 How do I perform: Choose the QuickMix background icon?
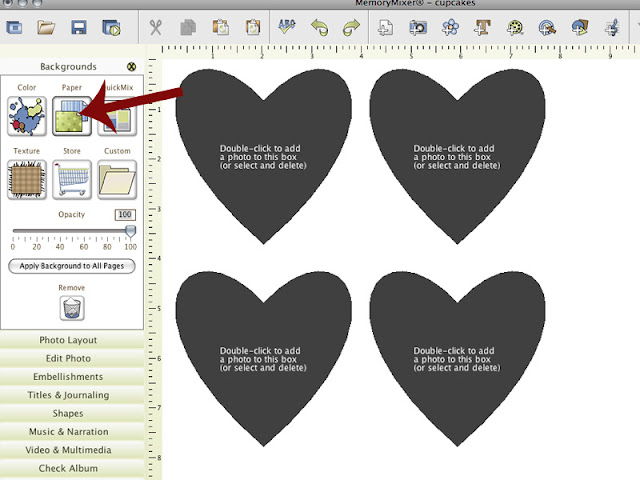pos(117,116)
